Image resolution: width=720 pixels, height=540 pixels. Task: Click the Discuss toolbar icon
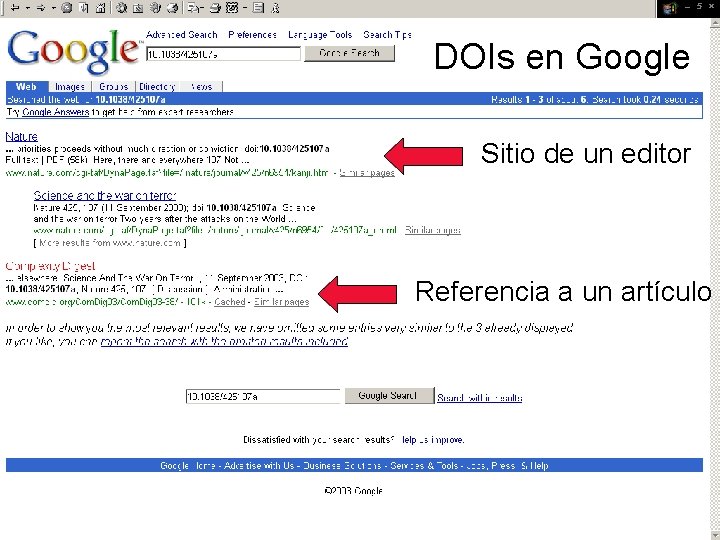pos(259,8)
